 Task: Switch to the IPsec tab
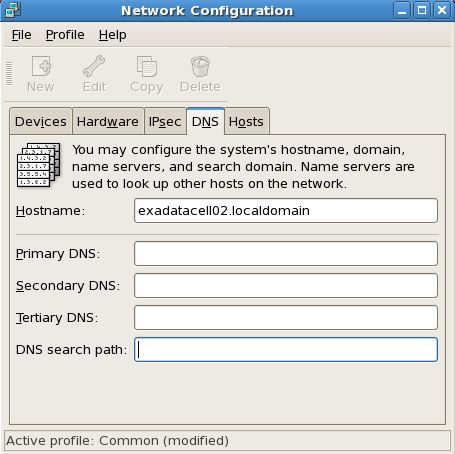(x=165, y=121)
